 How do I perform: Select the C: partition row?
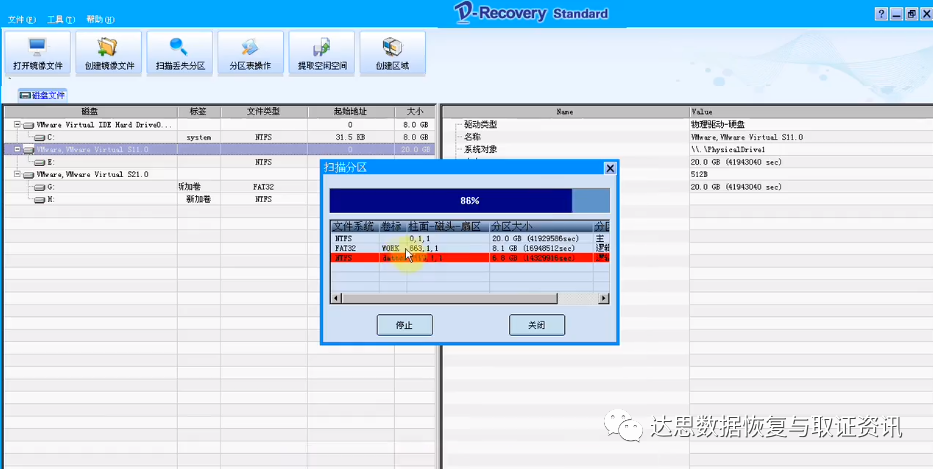click(219, 137)
